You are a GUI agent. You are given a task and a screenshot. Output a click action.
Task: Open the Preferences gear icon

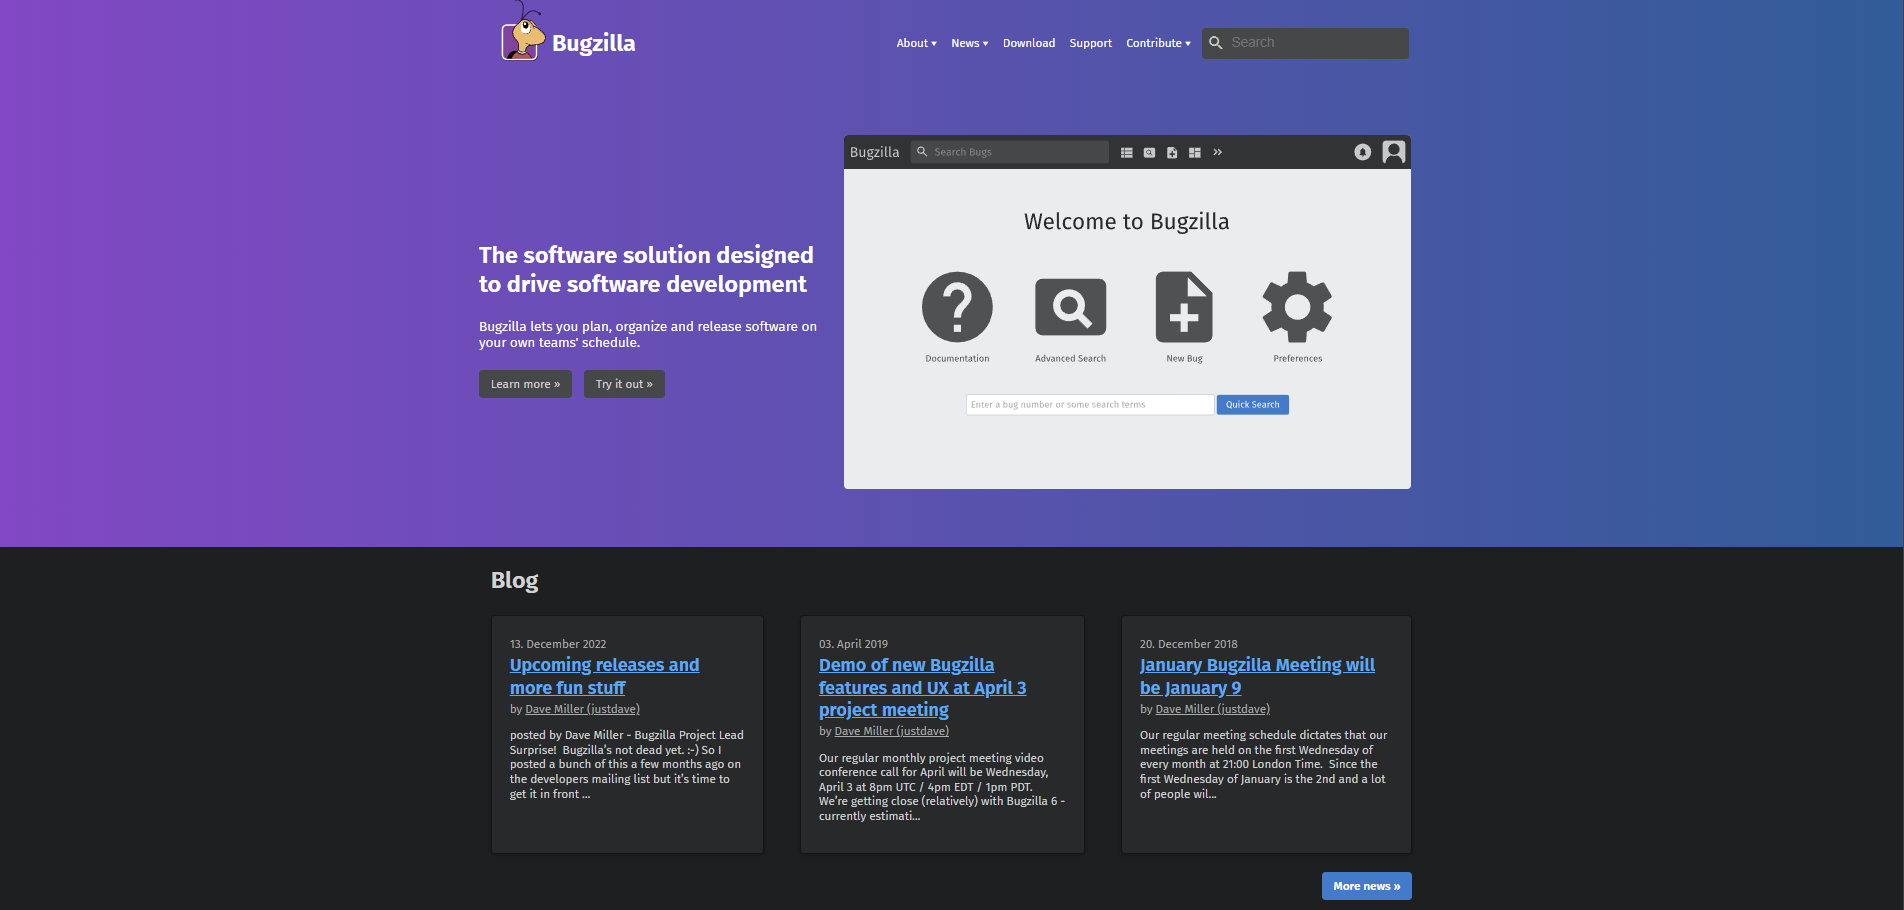[x=1297, y=307]
